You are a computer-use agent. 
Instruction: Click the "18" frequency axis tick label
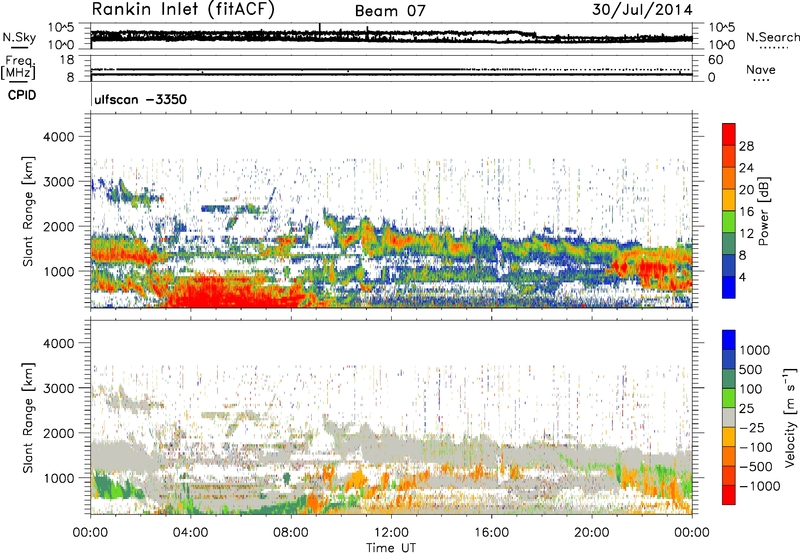point(67,60)
